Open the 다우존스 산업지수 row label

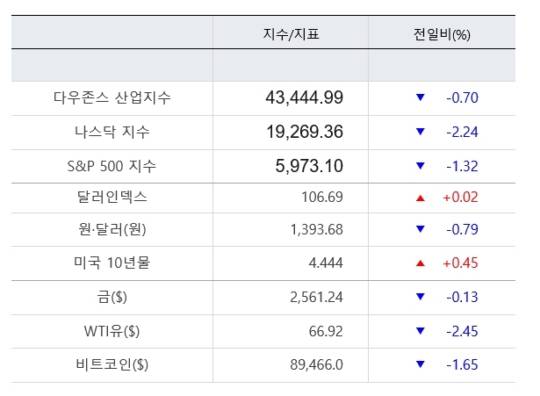pyautogui.click(x=112, y=97)
